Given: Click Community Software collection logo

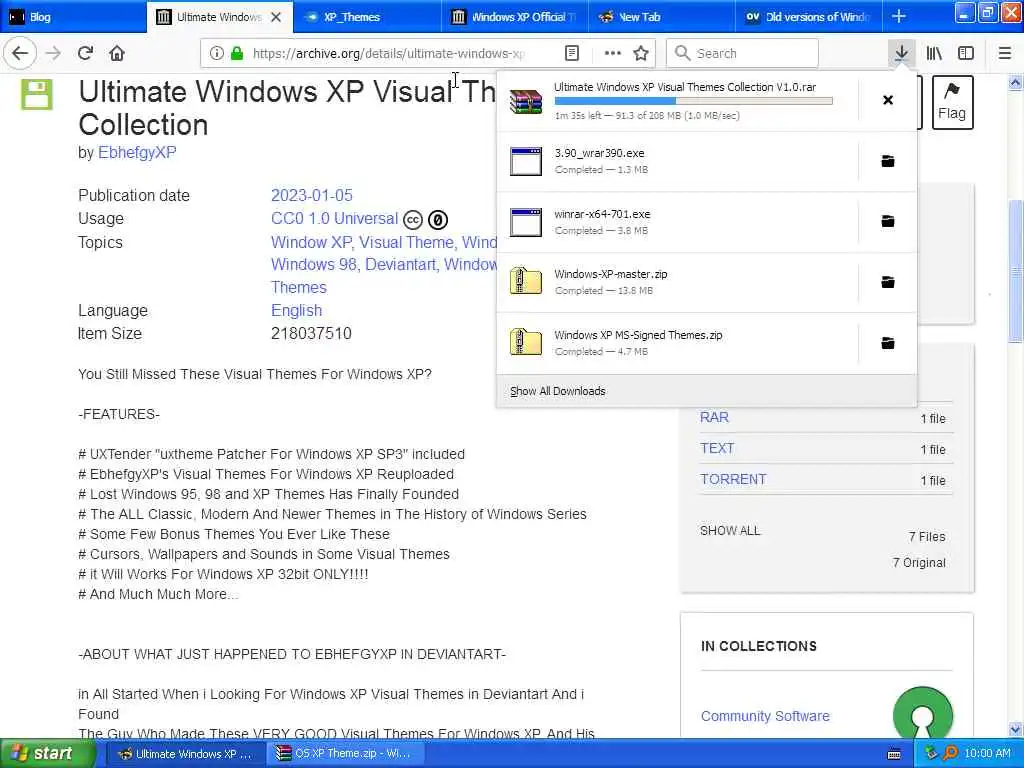Looking at the screenshot, I should (922, 713).
